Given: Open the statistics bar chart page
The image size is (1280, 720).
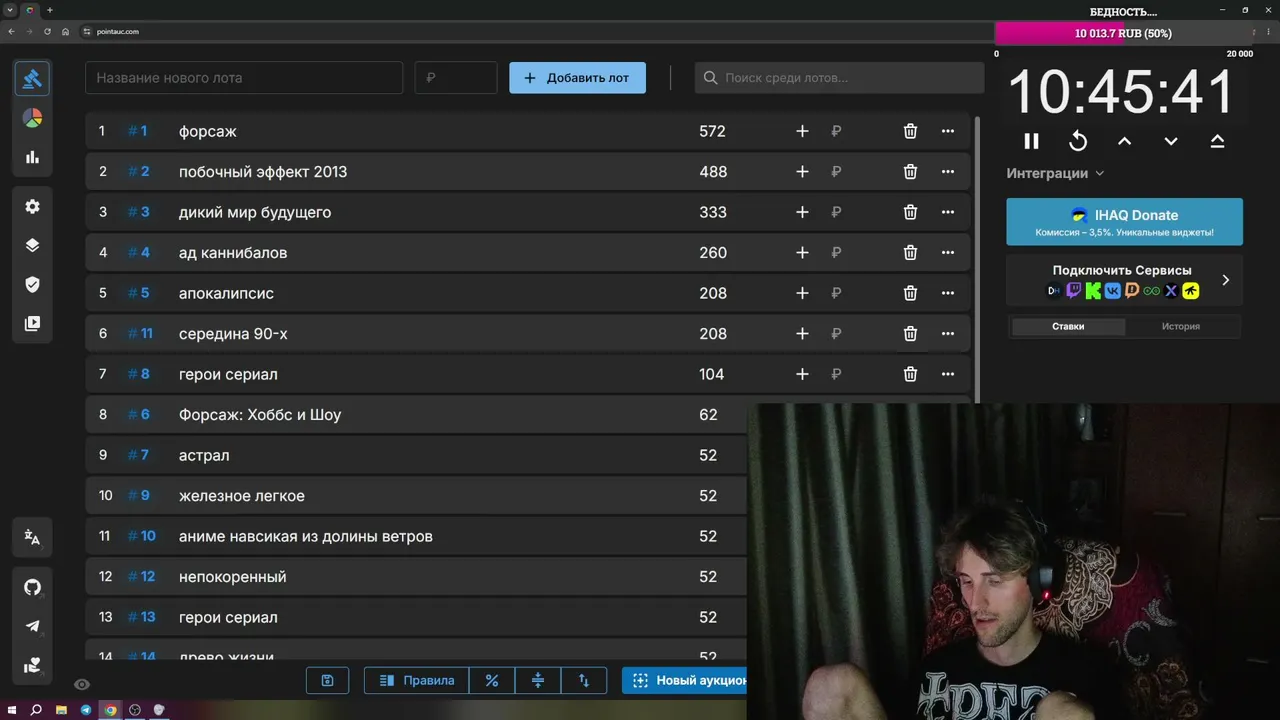Looking at the screenshot, I should [x=32, y=157].
